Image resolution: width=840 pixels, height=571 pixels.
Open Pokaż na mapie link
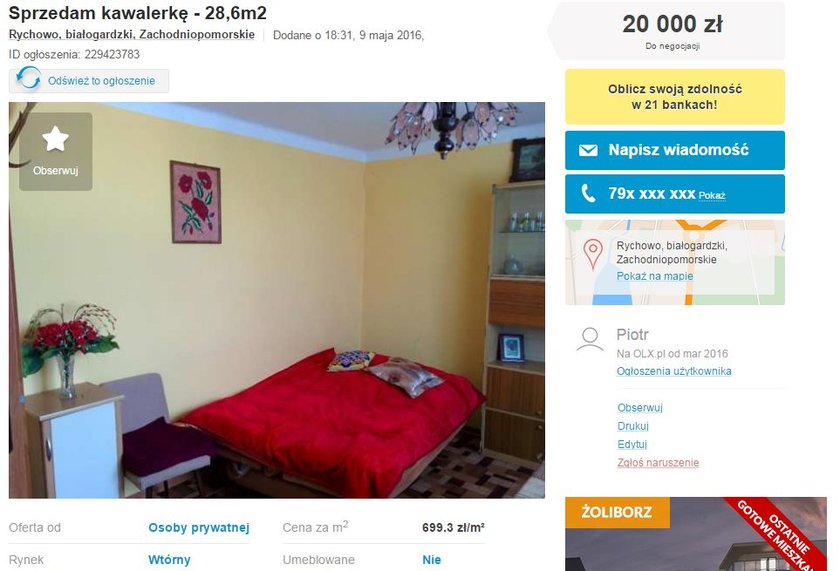[x=655, y=276]
